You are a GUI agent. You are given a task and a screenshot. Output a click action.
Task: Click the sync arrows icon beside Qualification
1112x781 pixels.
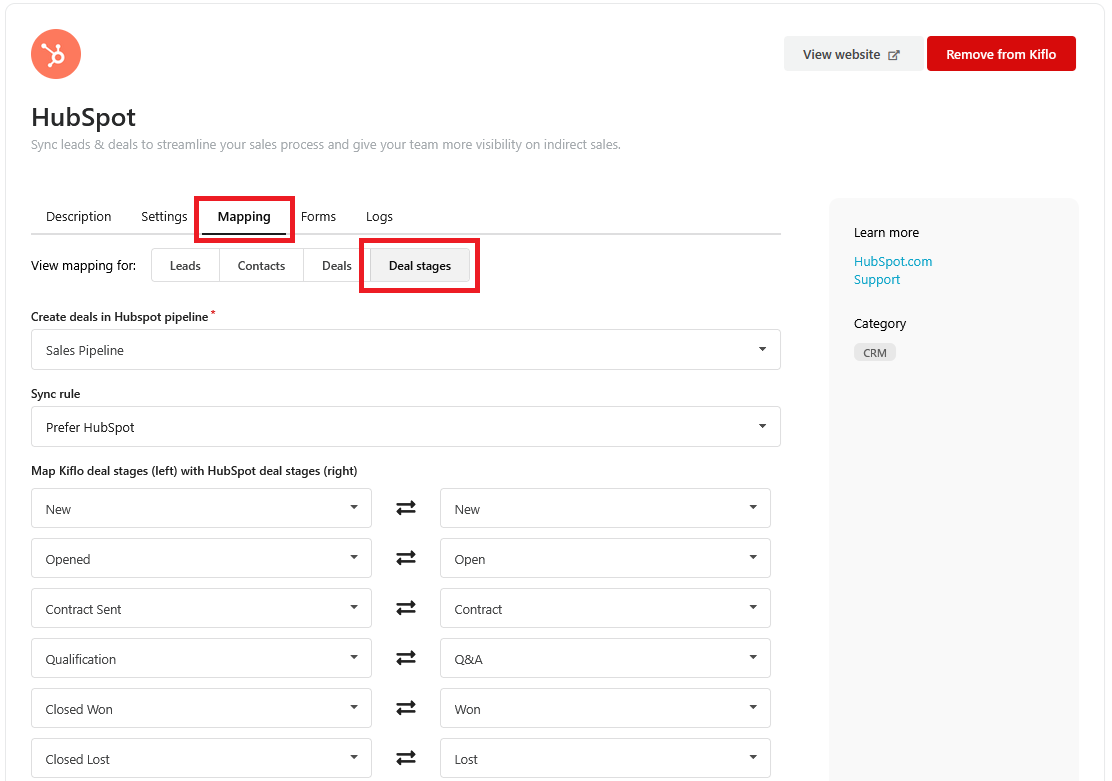[x=406, y=658]
